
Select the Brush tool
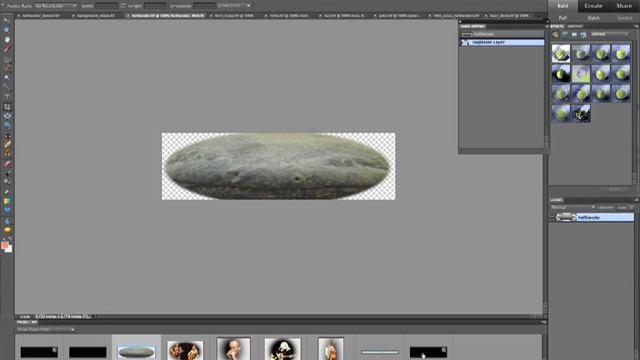pyautogui.click(x=7, y=173)
